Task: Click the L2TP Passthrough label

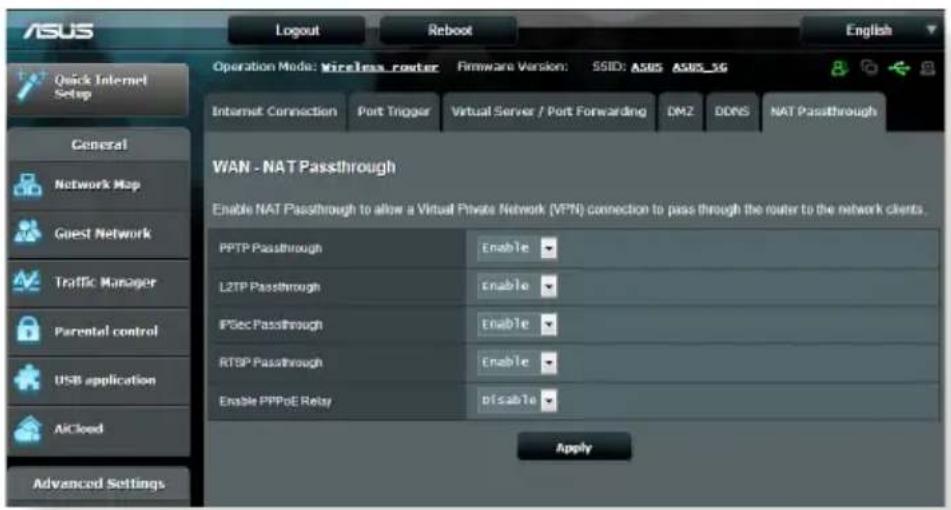Action: pos(269,287)
